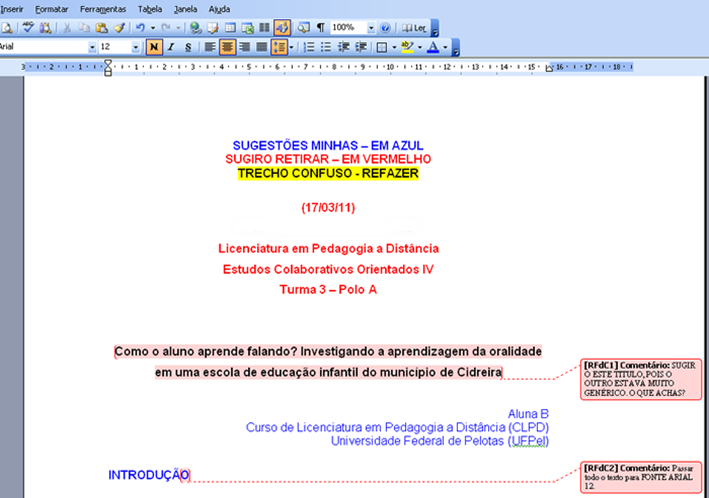Viewport: 709px width, 498px height.
Task: Apply numbered list formatting
Action: (x=309, y=47)
